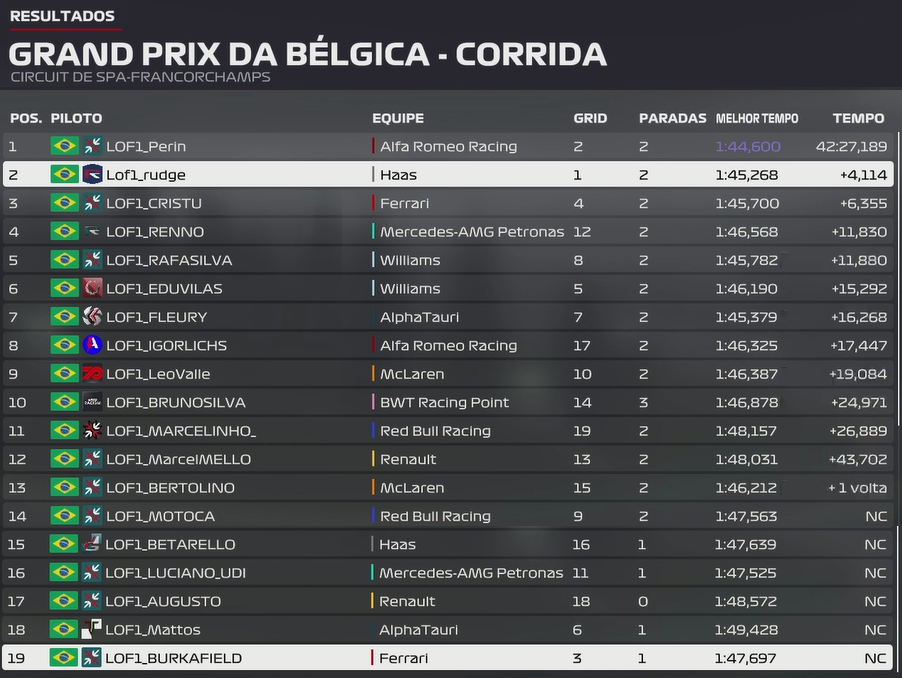This screenshot has height=678, width=902.
Task: Click LOF1_Mattos flag-shaped avatar icon
Action: tap(91, 629)
